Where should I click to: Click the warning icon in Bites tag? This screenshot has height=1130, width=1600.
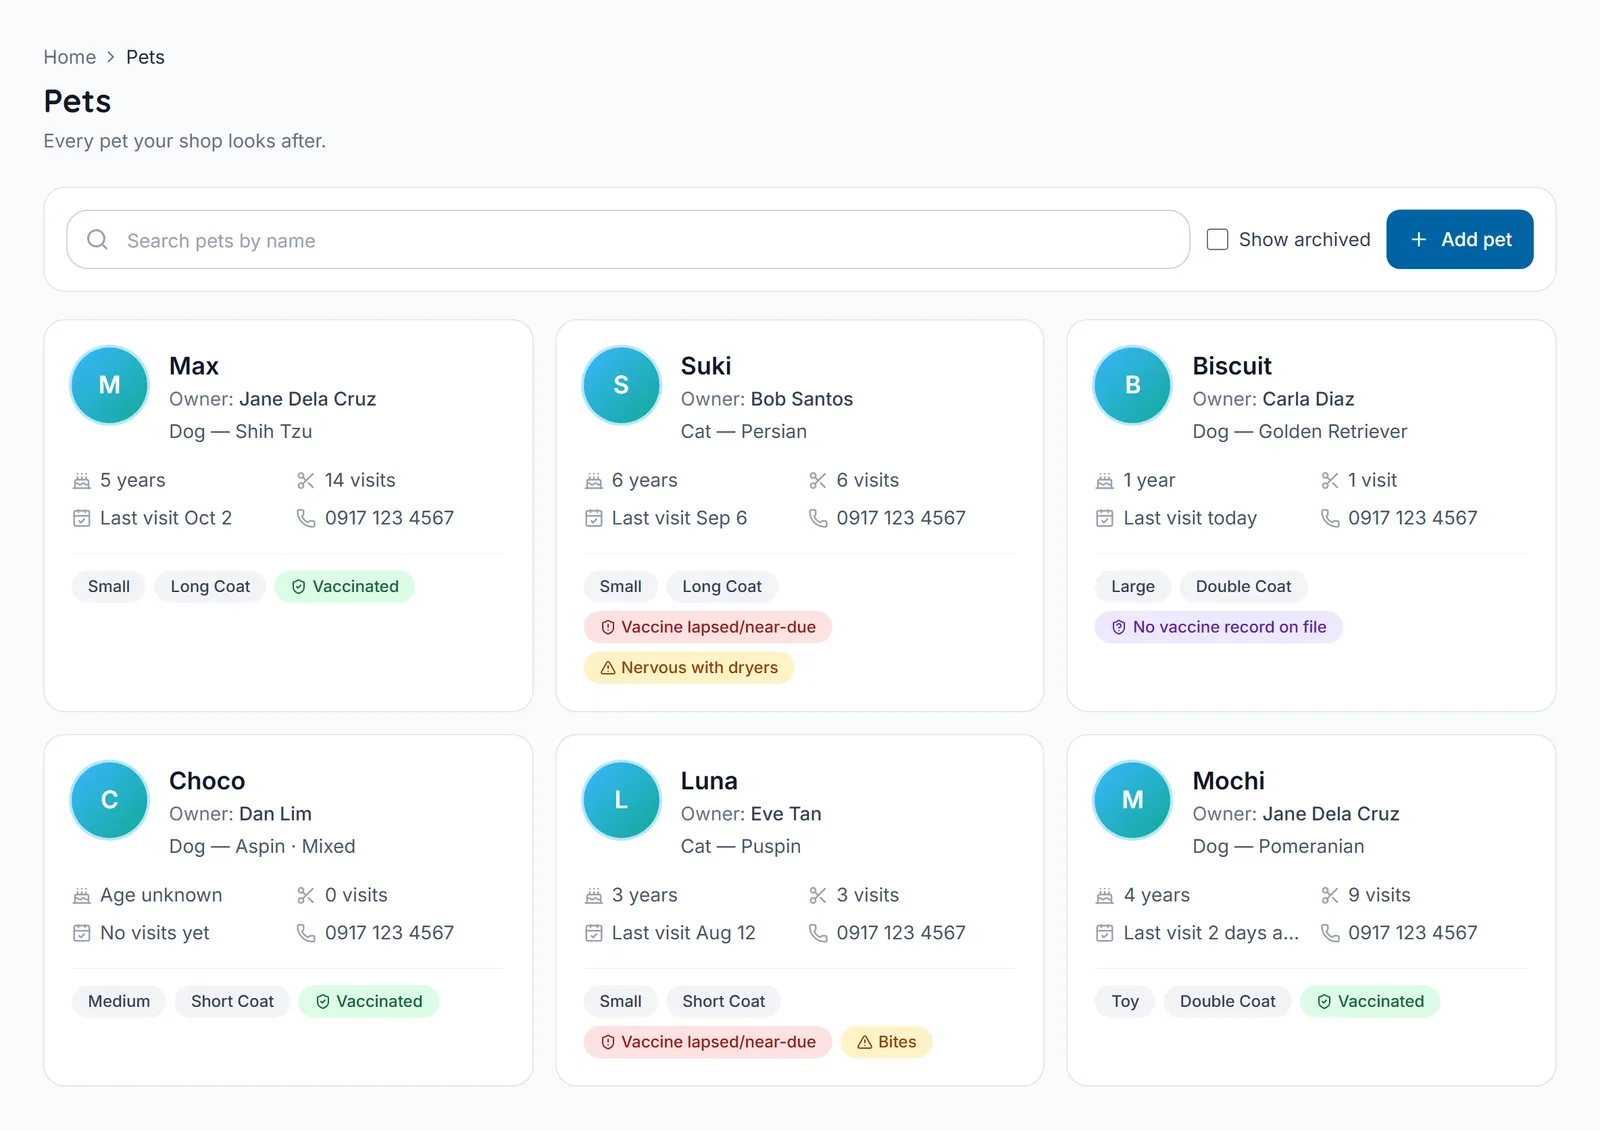(x=865, y=1042)
